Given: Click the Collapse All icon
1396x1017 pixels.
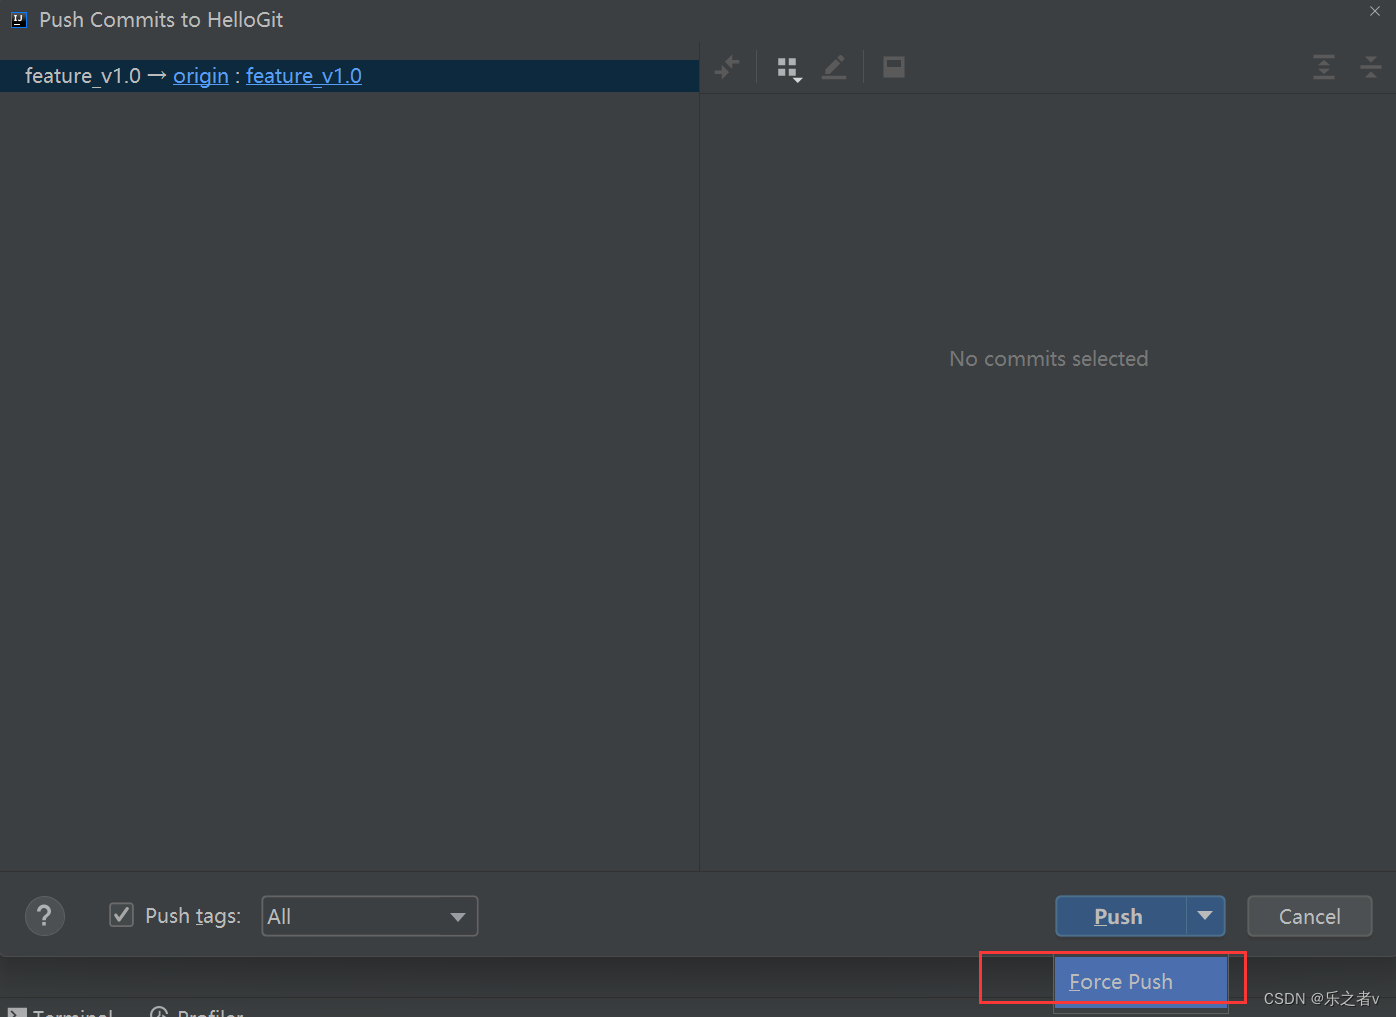Looking at the screenshot, I should pyautogui.click(x=1371, y=67).
